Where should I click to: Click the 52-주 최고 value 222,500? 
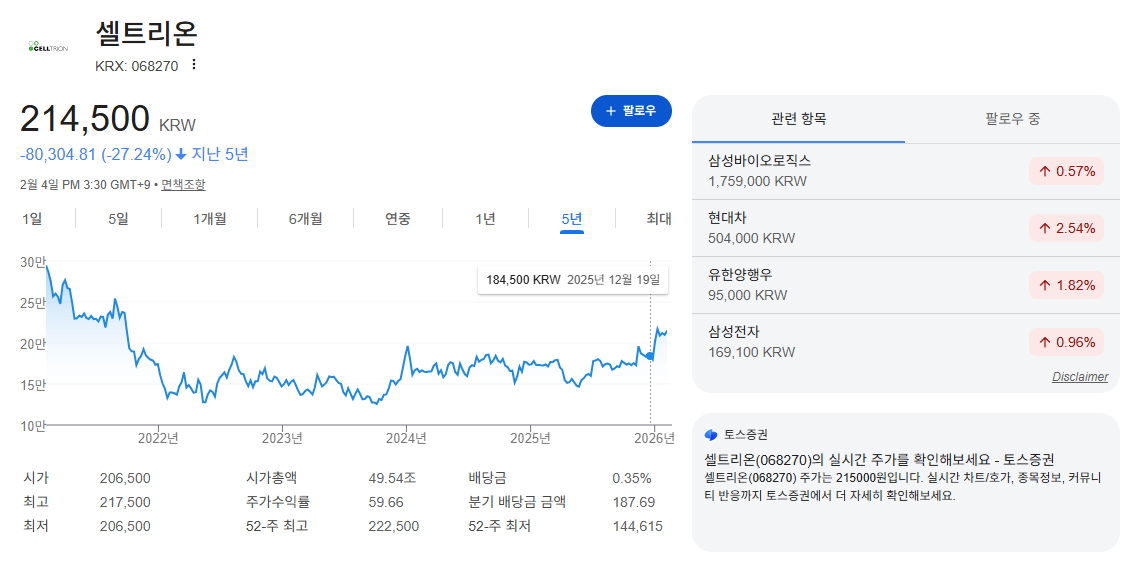(x=394, y=527)
